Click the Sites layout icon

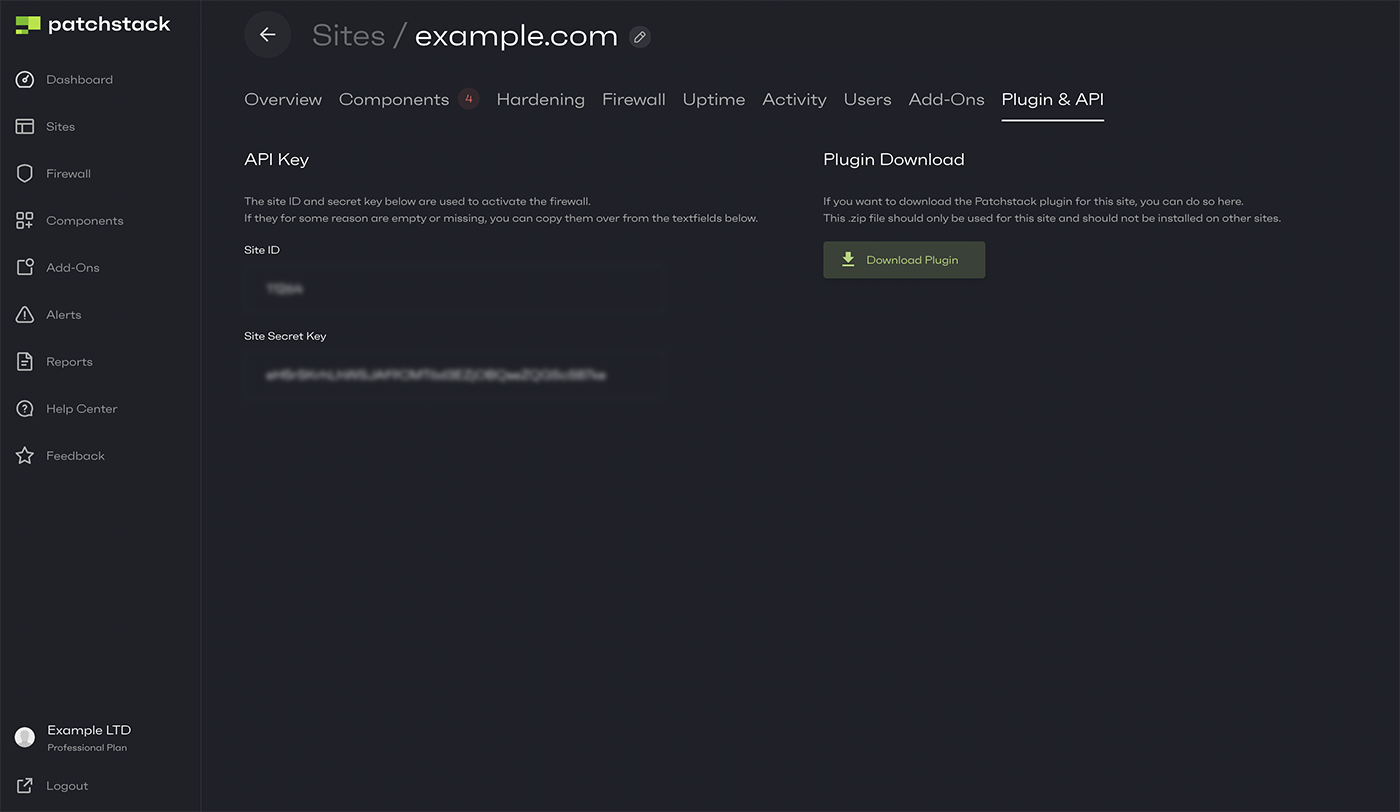25,127
